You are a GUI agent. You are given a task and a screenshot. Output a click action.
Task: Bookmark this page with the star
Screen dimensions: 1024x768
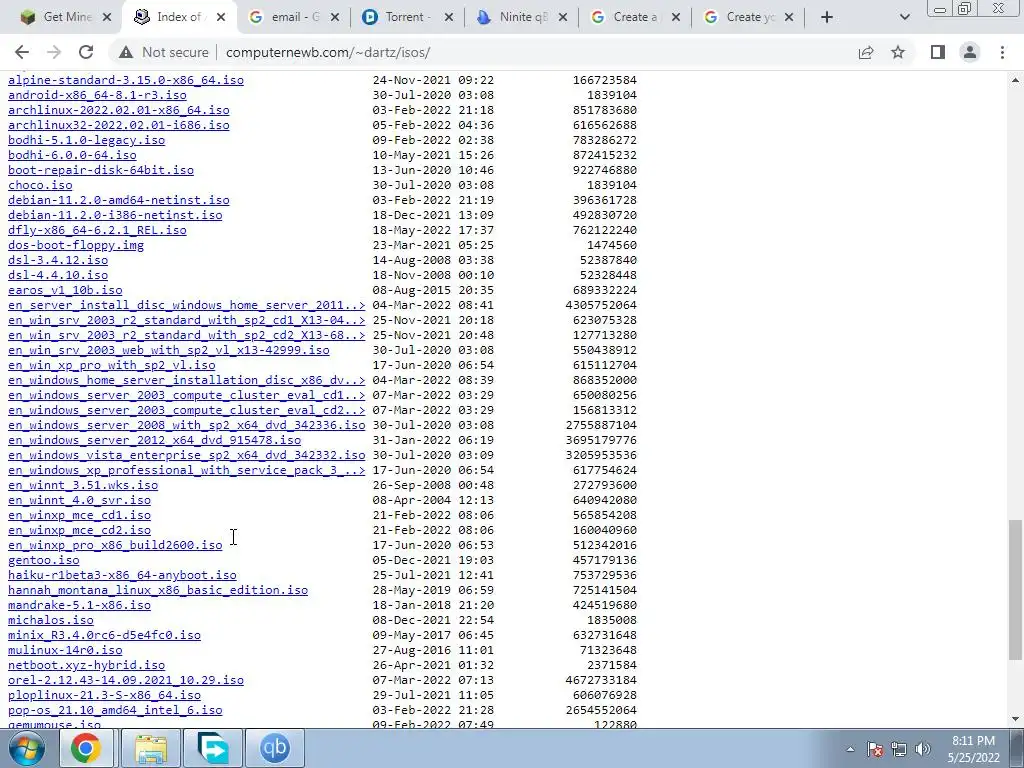898,52
